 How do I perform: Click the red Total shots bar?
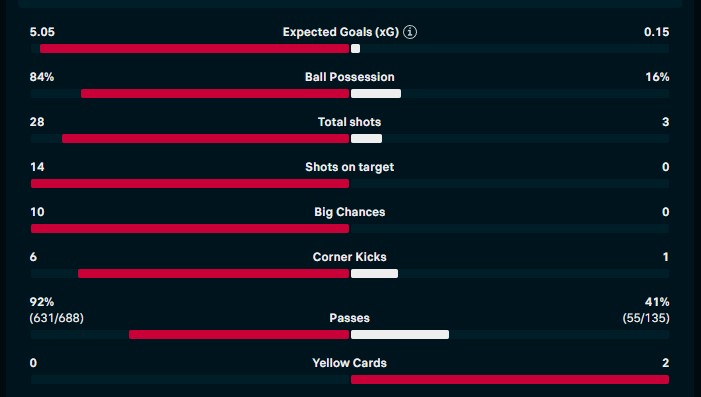pyautogui.click(x=206, y=139)
